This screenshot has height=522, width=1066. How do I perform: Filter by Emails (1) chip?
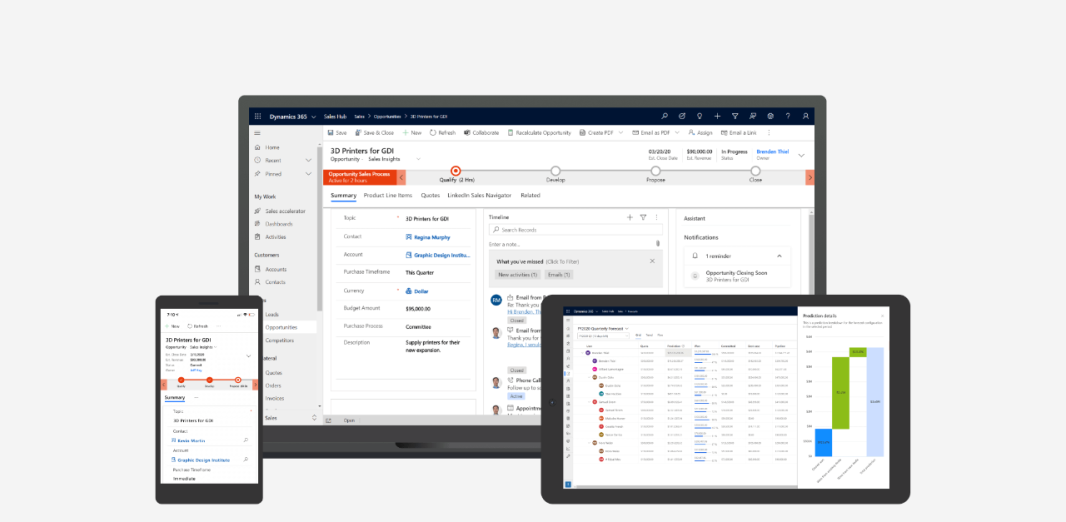coord(558,275)
